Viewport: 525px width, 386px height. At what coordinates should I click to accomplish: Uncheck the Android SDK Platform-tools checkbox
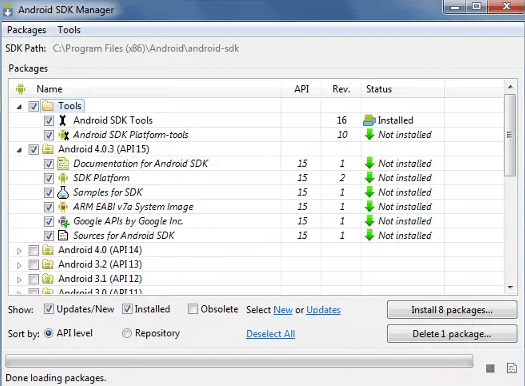(49, 135)
